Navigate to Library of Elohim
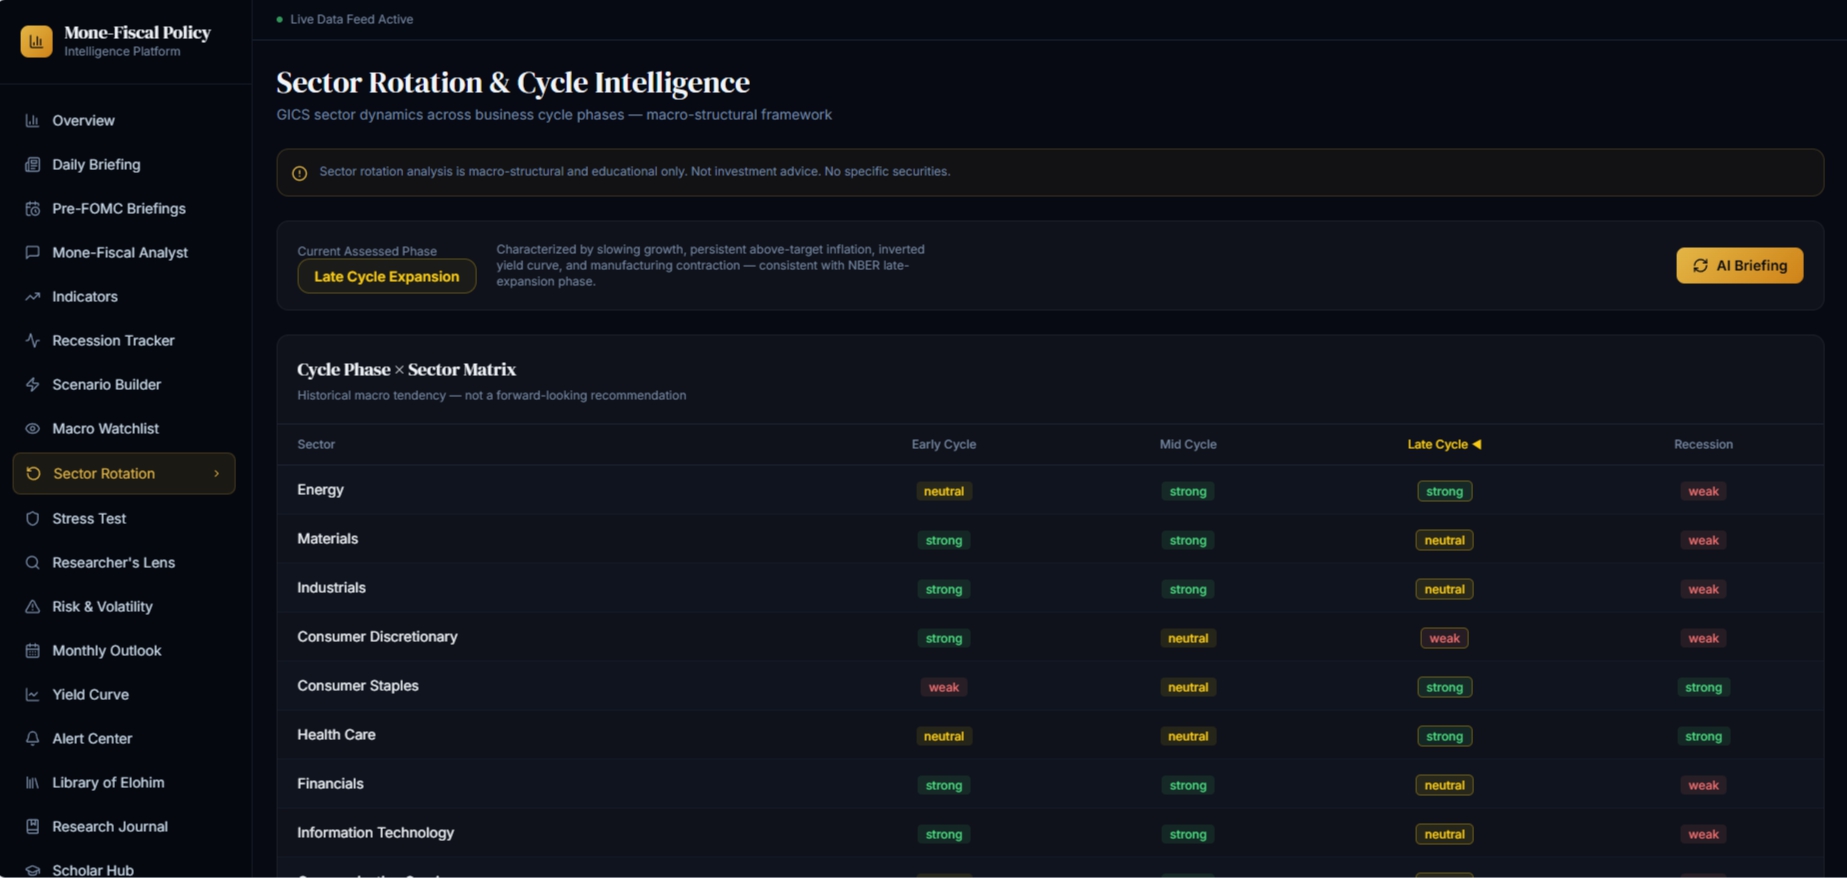Image resolution: width=1847 pixels, height=878 pixels. tap(124, 782)
